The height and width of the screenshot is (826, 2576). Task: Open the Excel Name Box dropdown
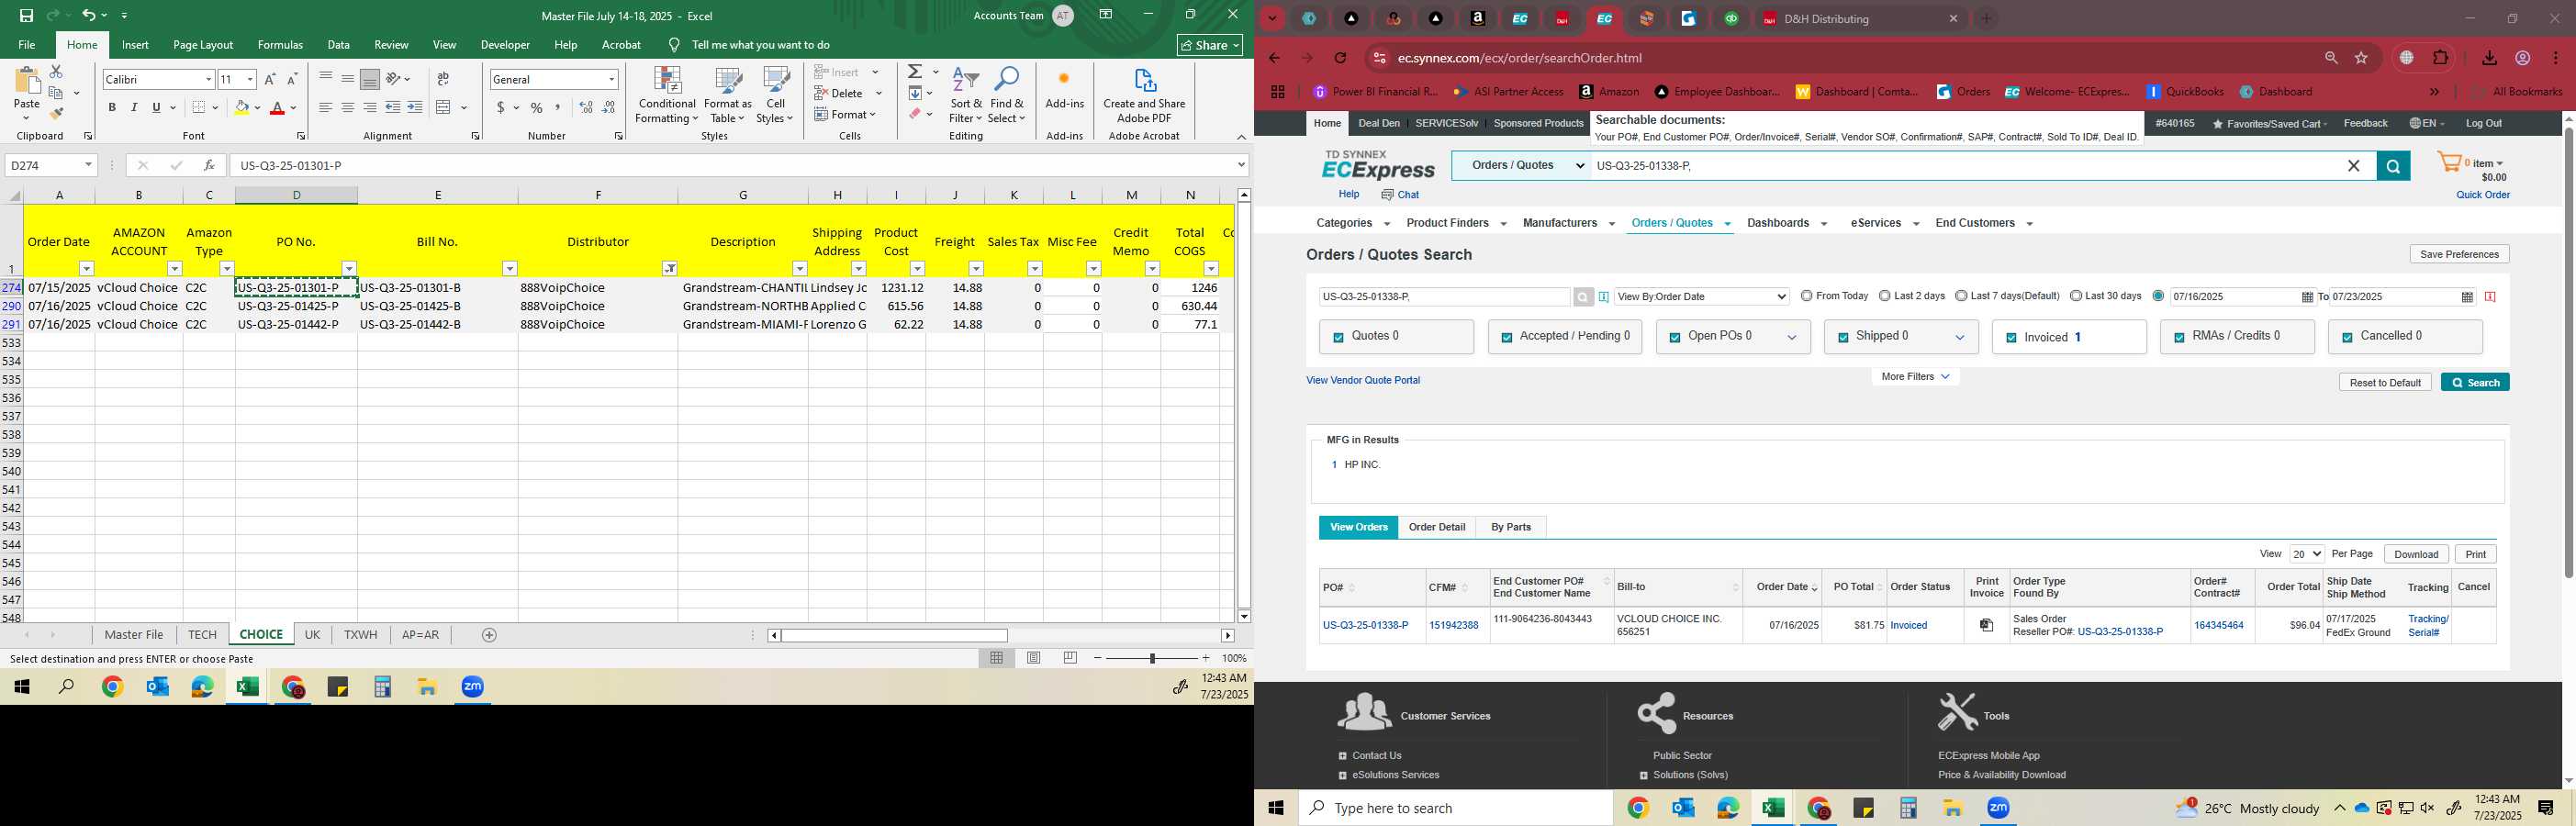point(88,165)
